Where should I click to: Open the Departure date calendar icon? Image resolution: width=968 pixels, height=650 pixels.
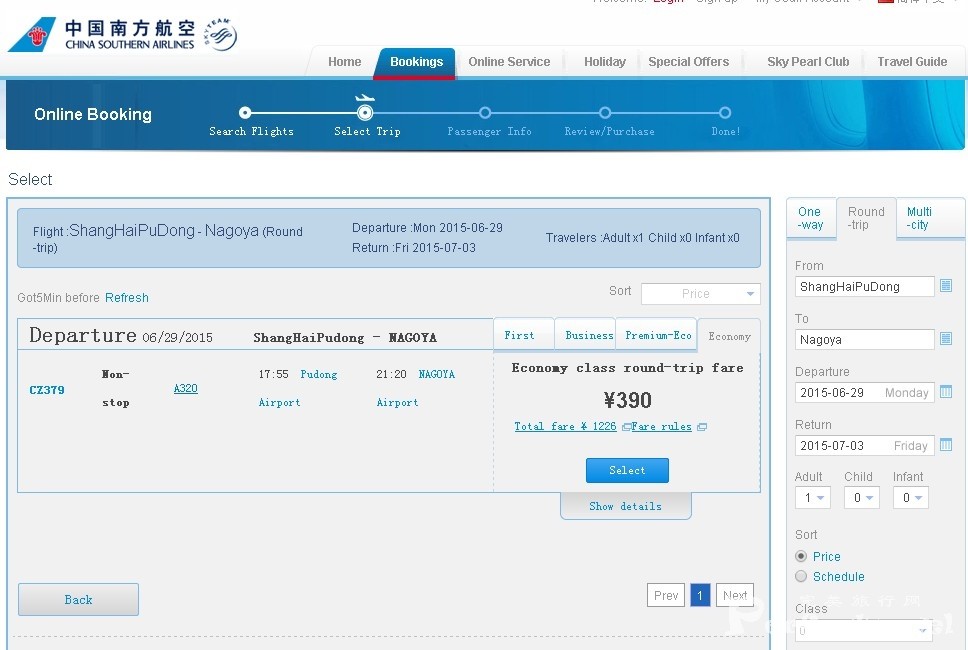946,391
